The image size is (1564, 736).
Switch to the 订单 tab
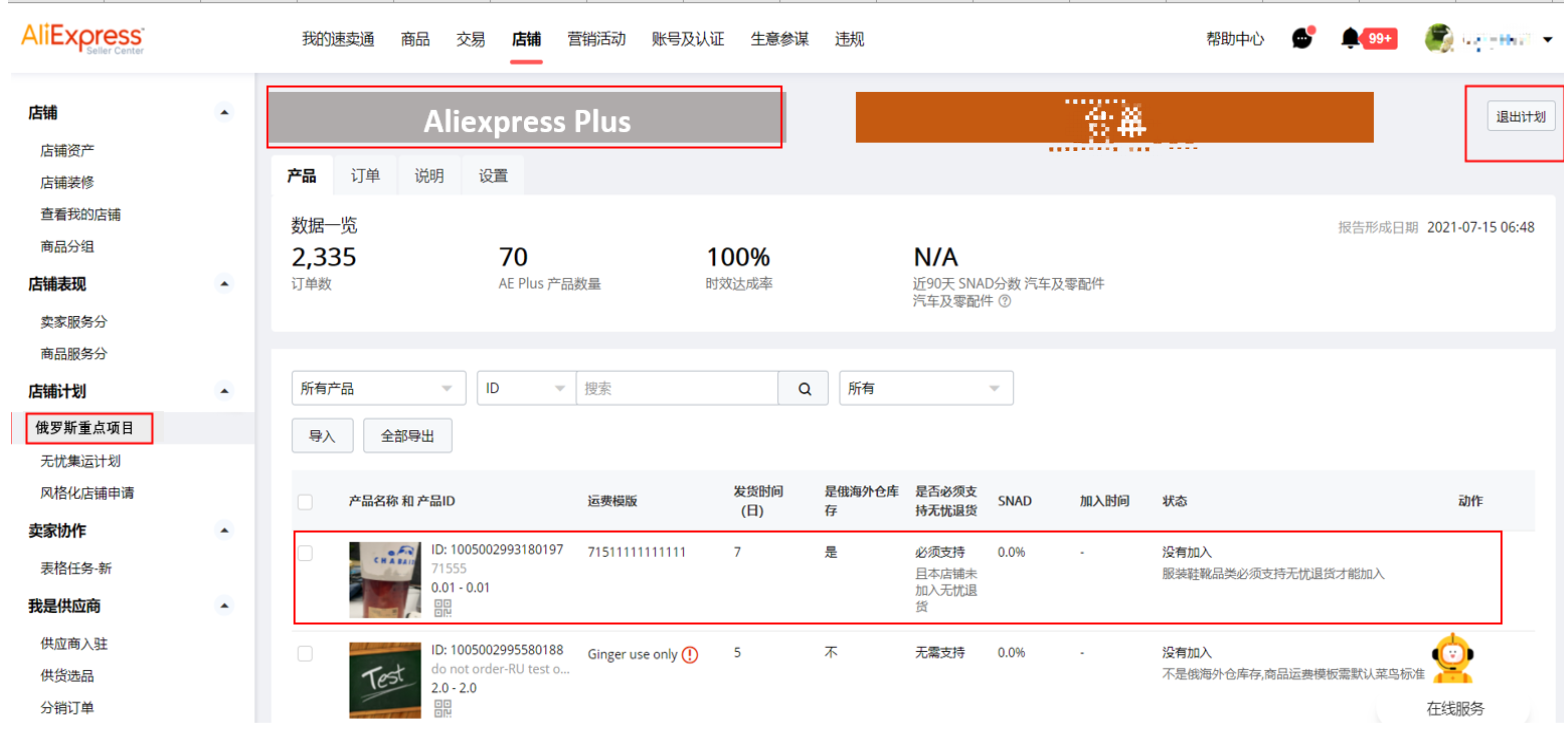click(366, 175)
